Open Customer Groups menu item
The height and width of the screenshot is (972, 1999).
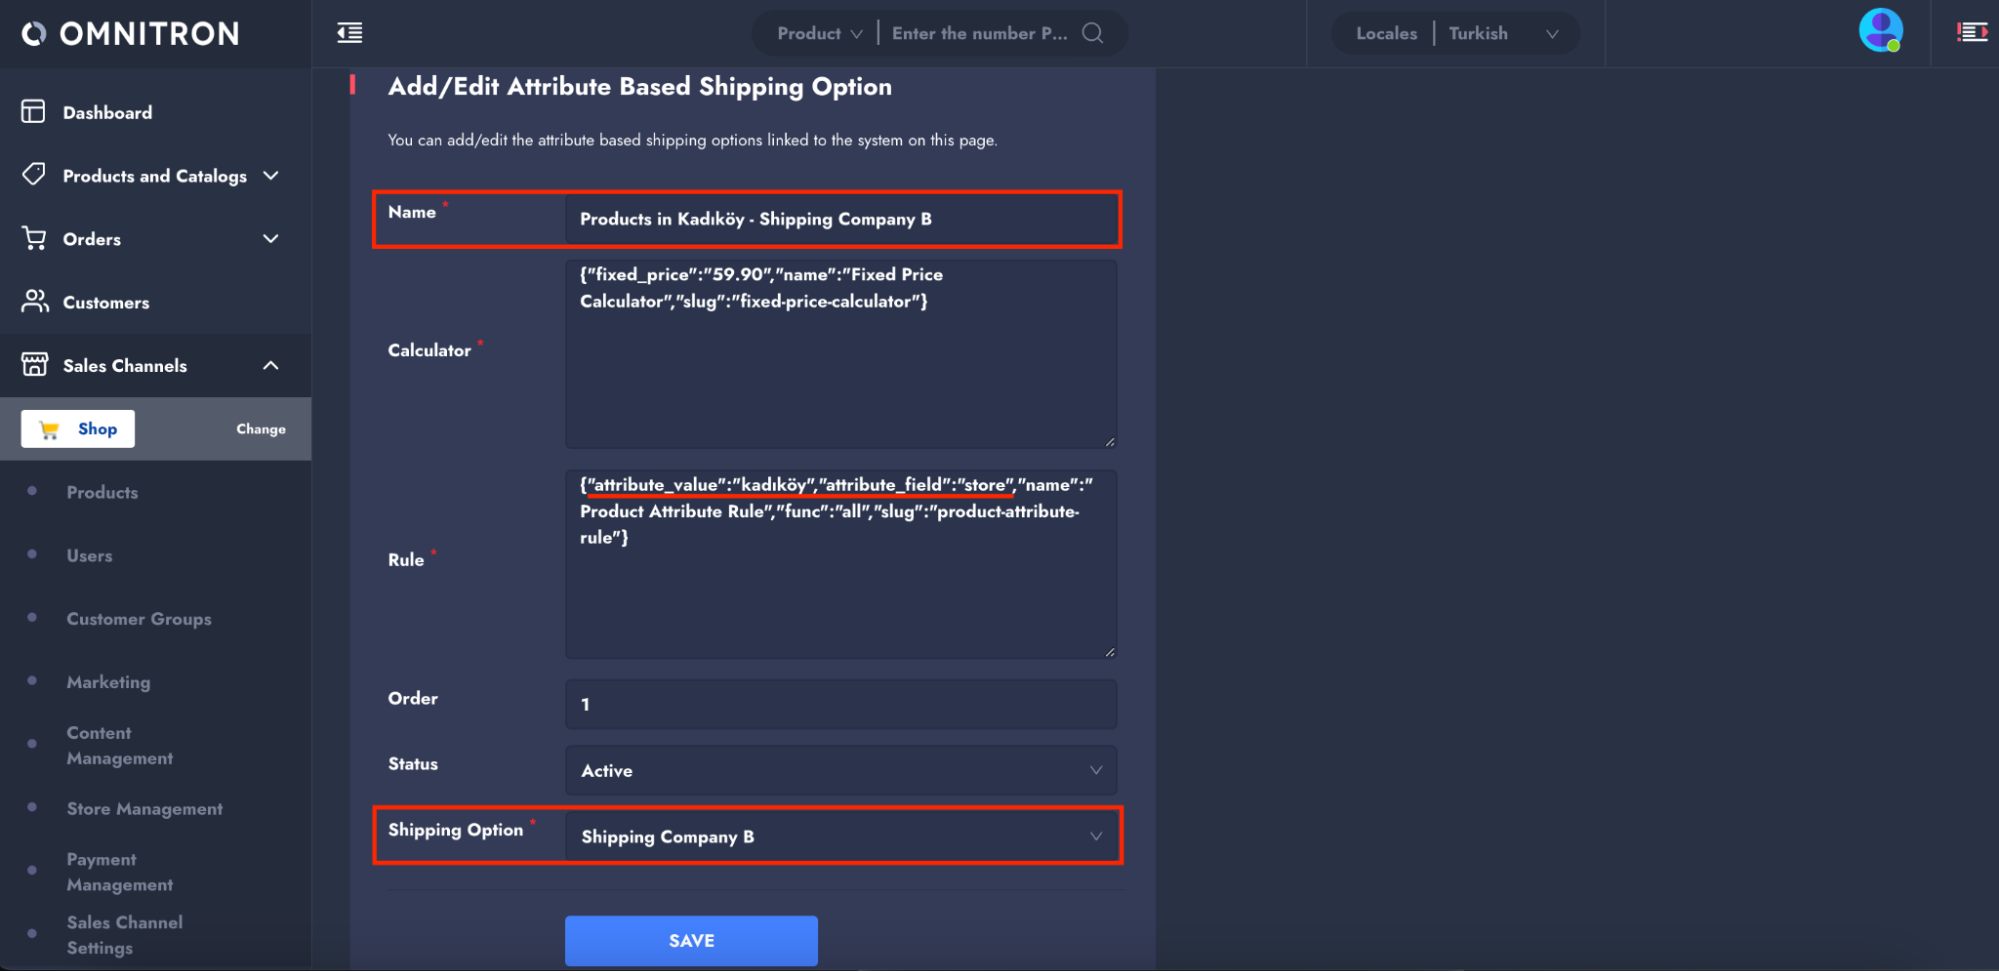click(139, 619)
